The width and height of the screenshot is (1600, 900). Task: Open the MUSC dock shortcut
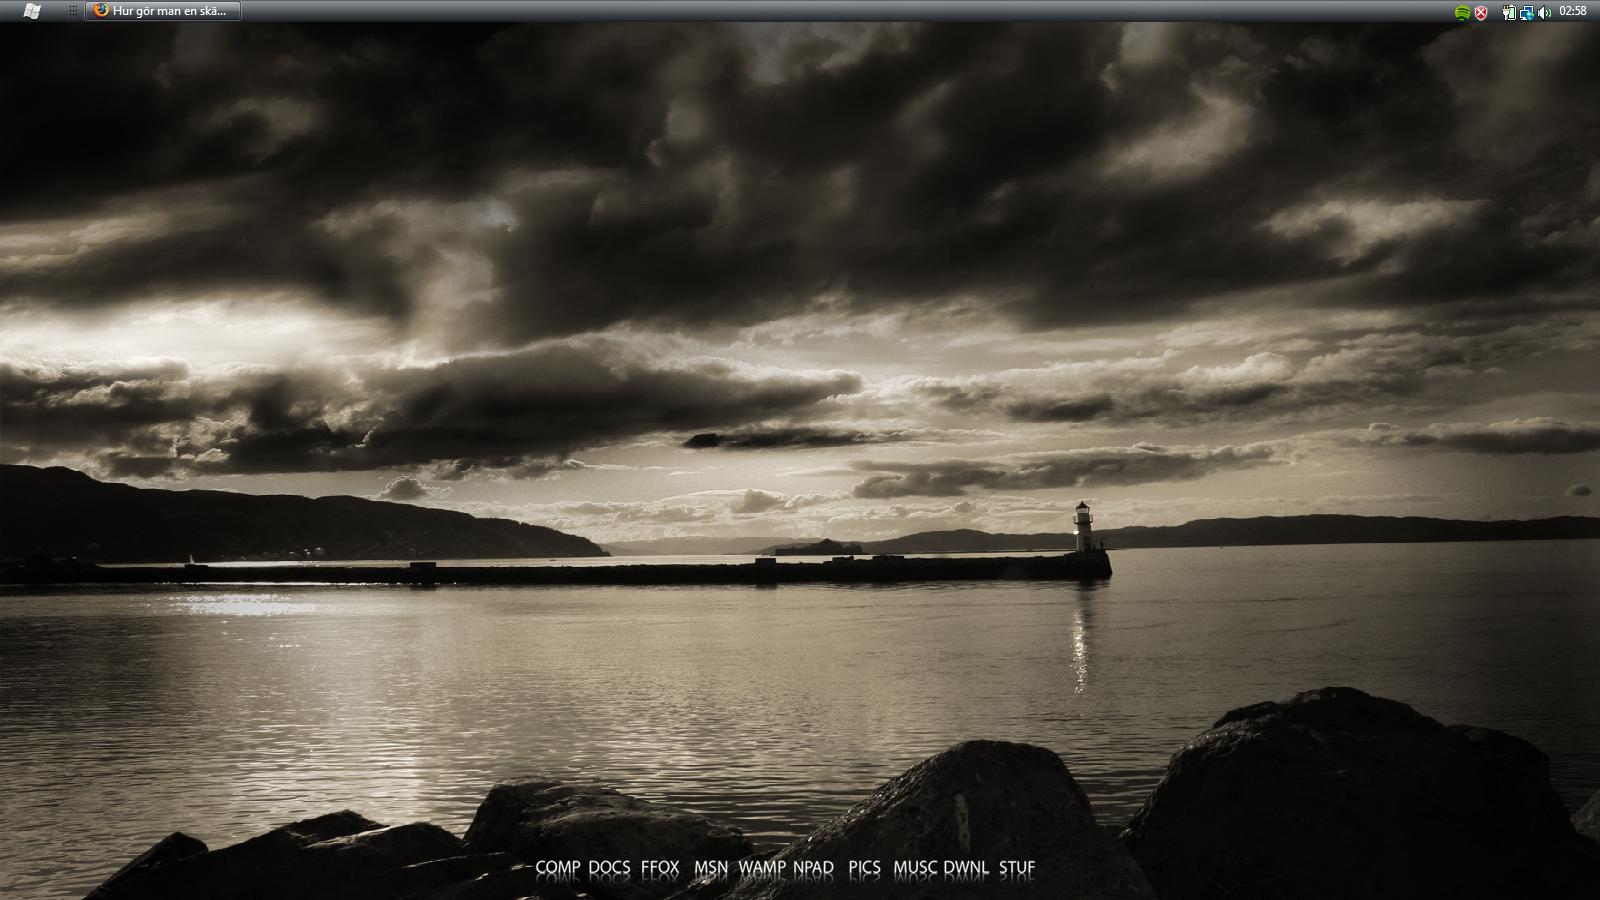coord(915,867)
